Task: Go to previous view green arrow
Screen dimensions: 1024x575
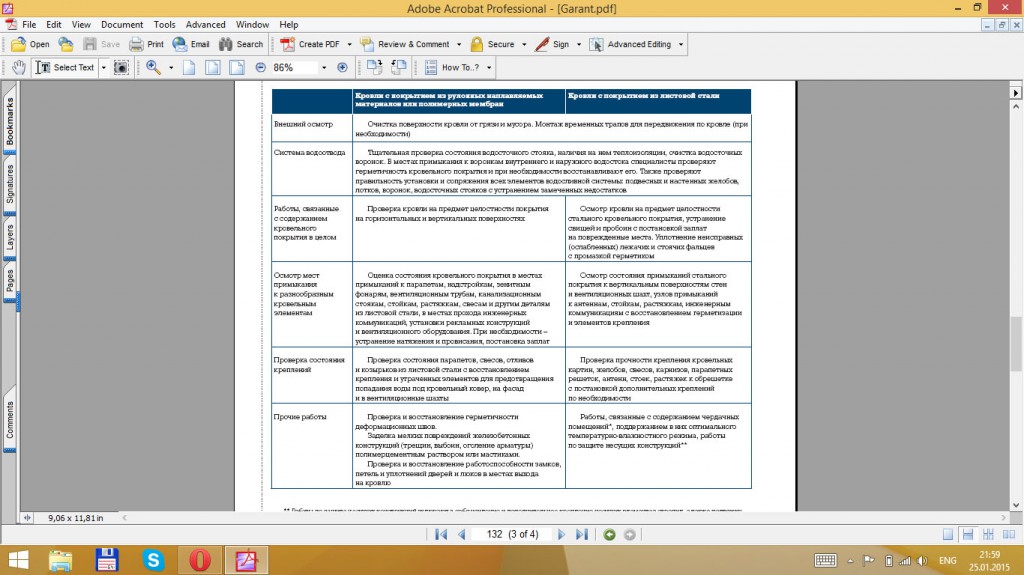Action: (x=609, y=534)
